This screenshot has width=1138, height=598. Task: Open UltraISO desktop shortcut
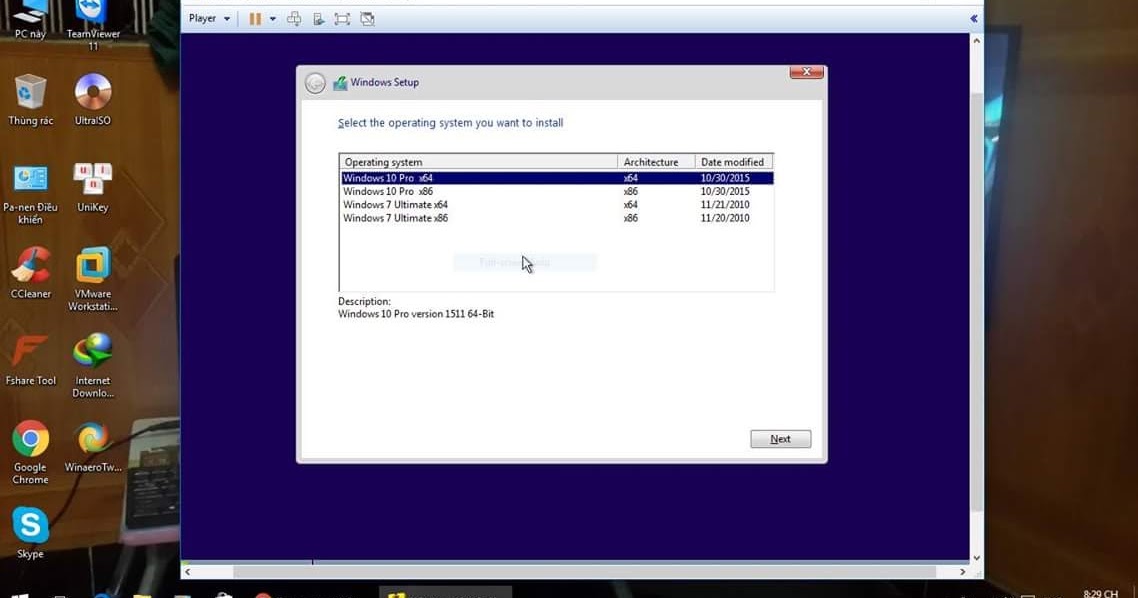tap(93, 100)
